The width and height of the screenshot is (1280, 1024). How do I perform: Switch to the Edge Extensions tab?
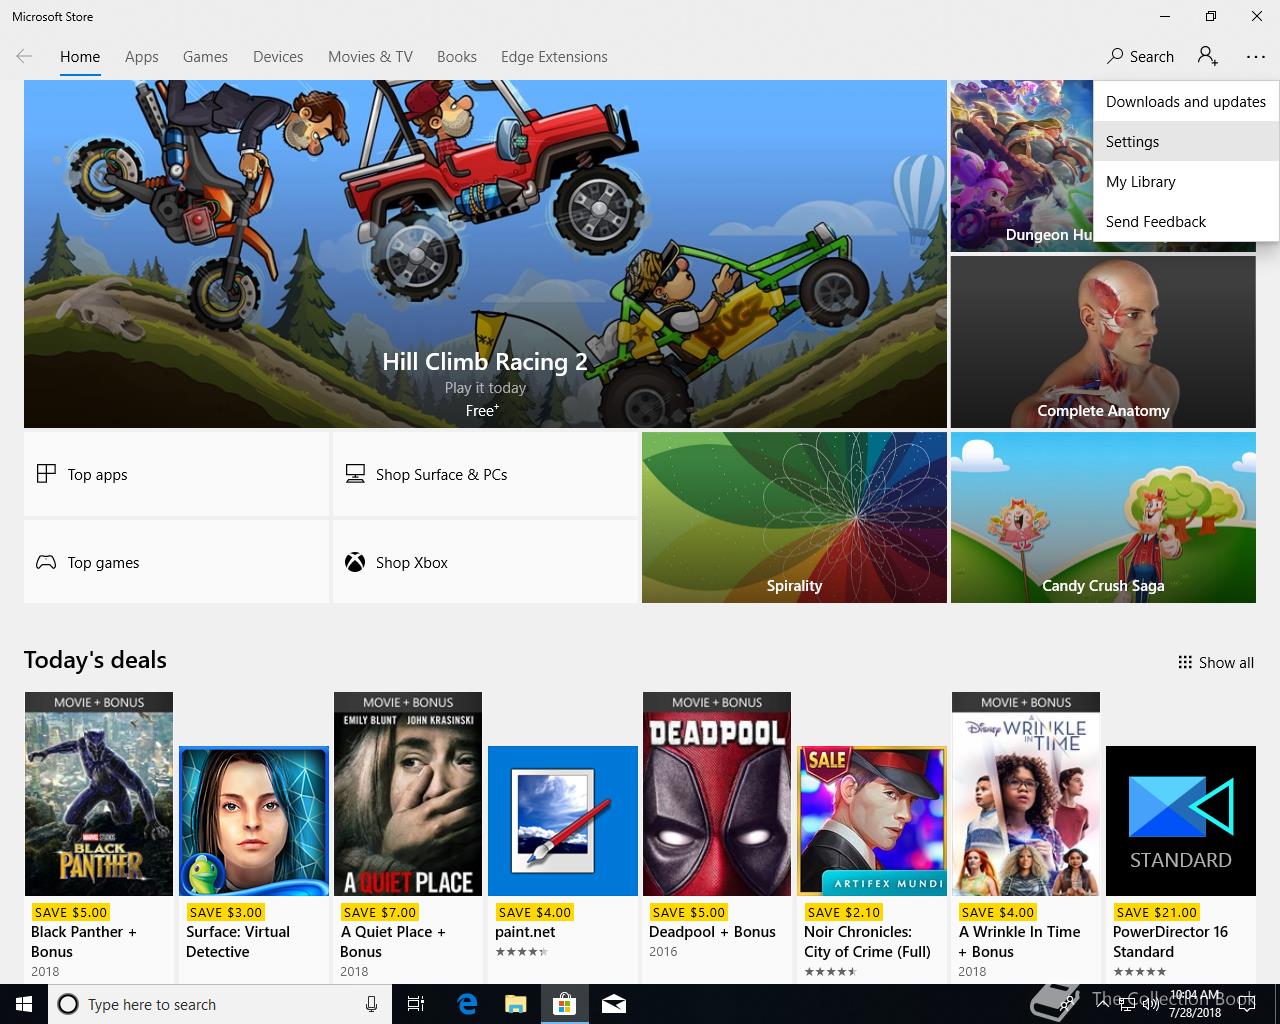pos(554,57)
